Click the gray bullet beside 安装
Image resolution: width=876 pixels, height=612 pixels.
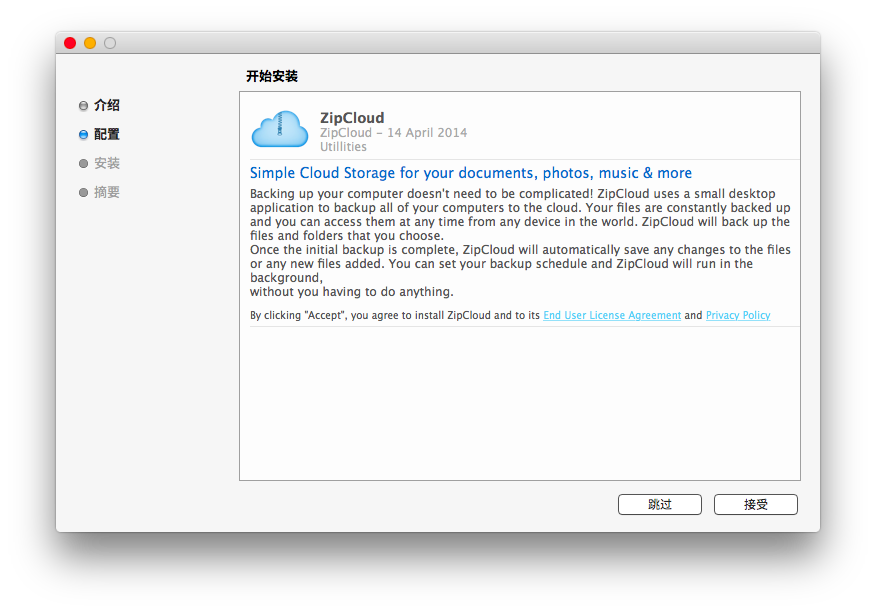point(84,164)
